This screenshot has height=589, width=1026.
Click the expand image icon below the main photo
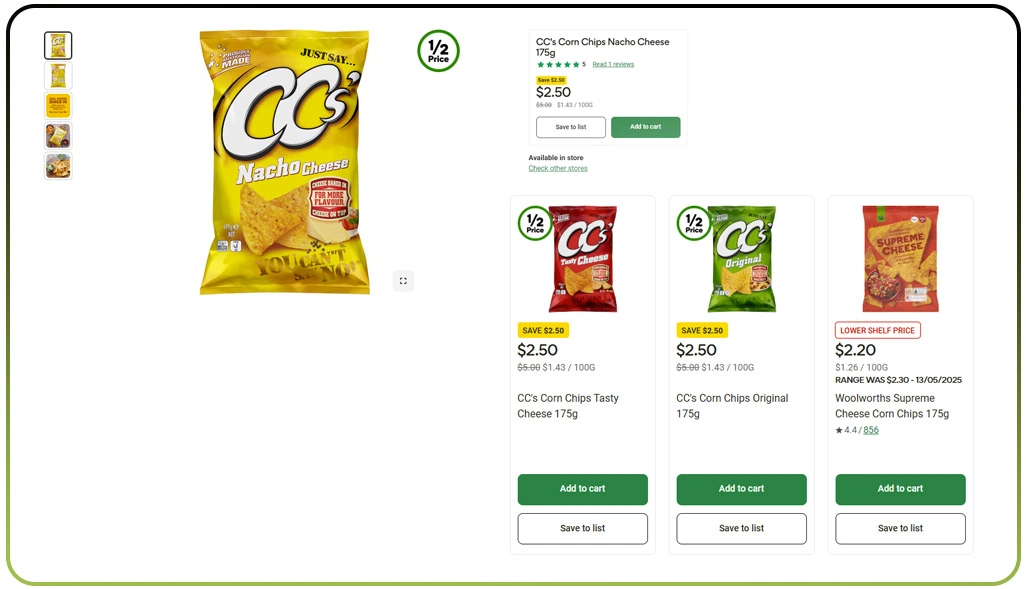click(403, 281)
